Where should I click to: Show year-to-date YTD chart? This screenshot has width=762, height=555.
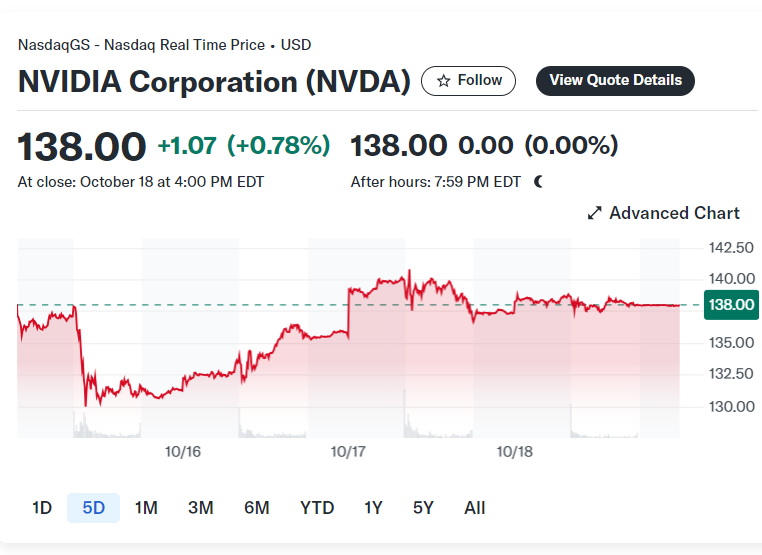pos(317,508)
